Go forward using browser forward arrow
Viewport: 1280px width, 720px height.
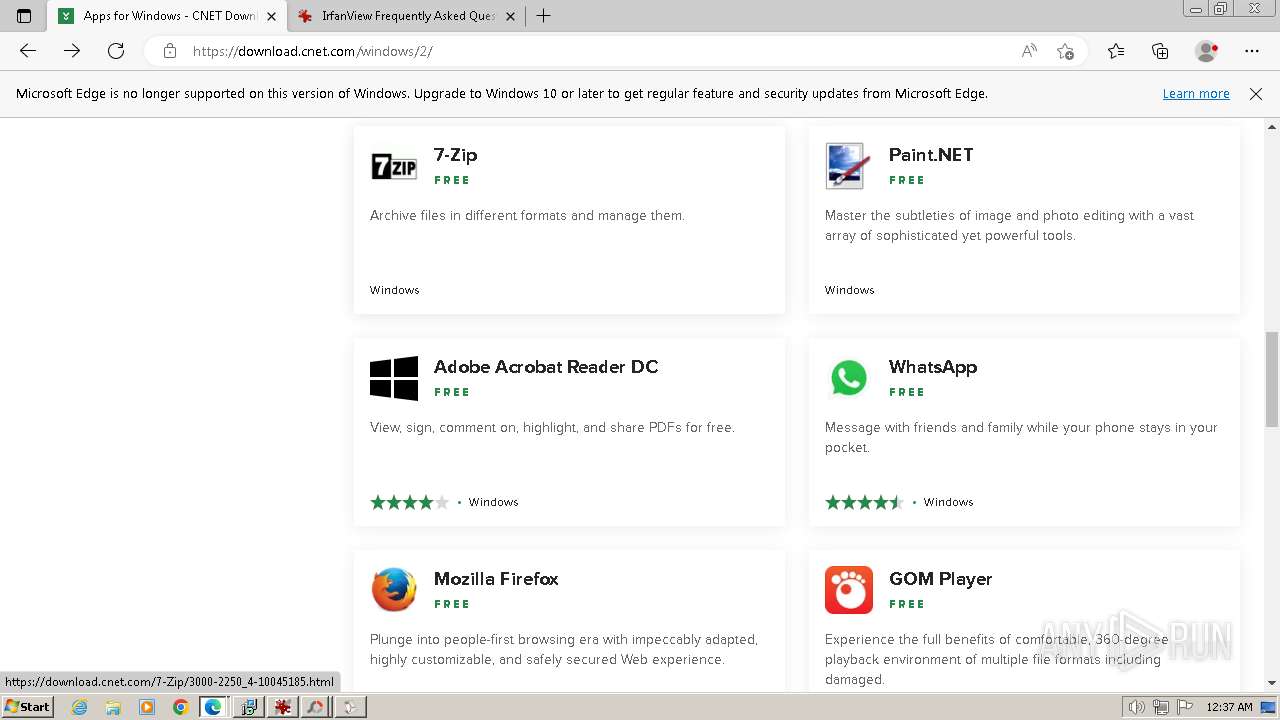[x=72, y=51]
